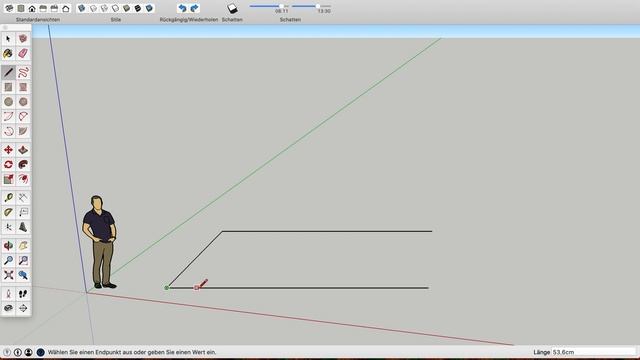This screenshot has height=360, width=640.
Task: Pick the Position Camera tool
Action: 8,294
